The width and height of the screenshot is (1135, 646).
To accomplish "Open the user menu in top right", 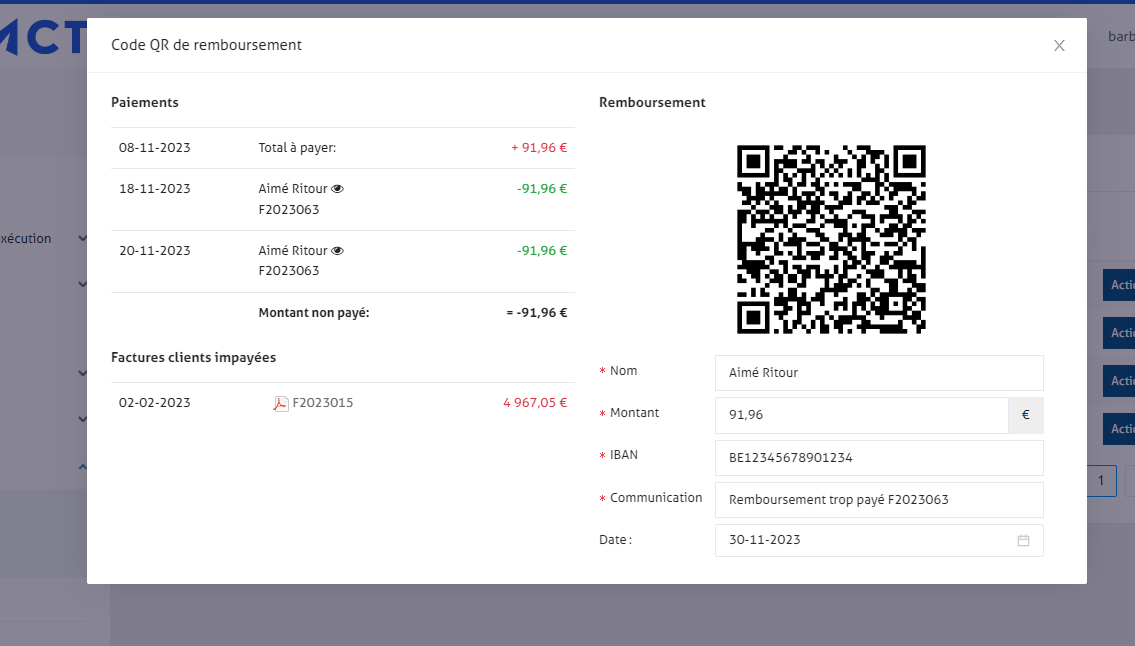I will point(1120,37).
